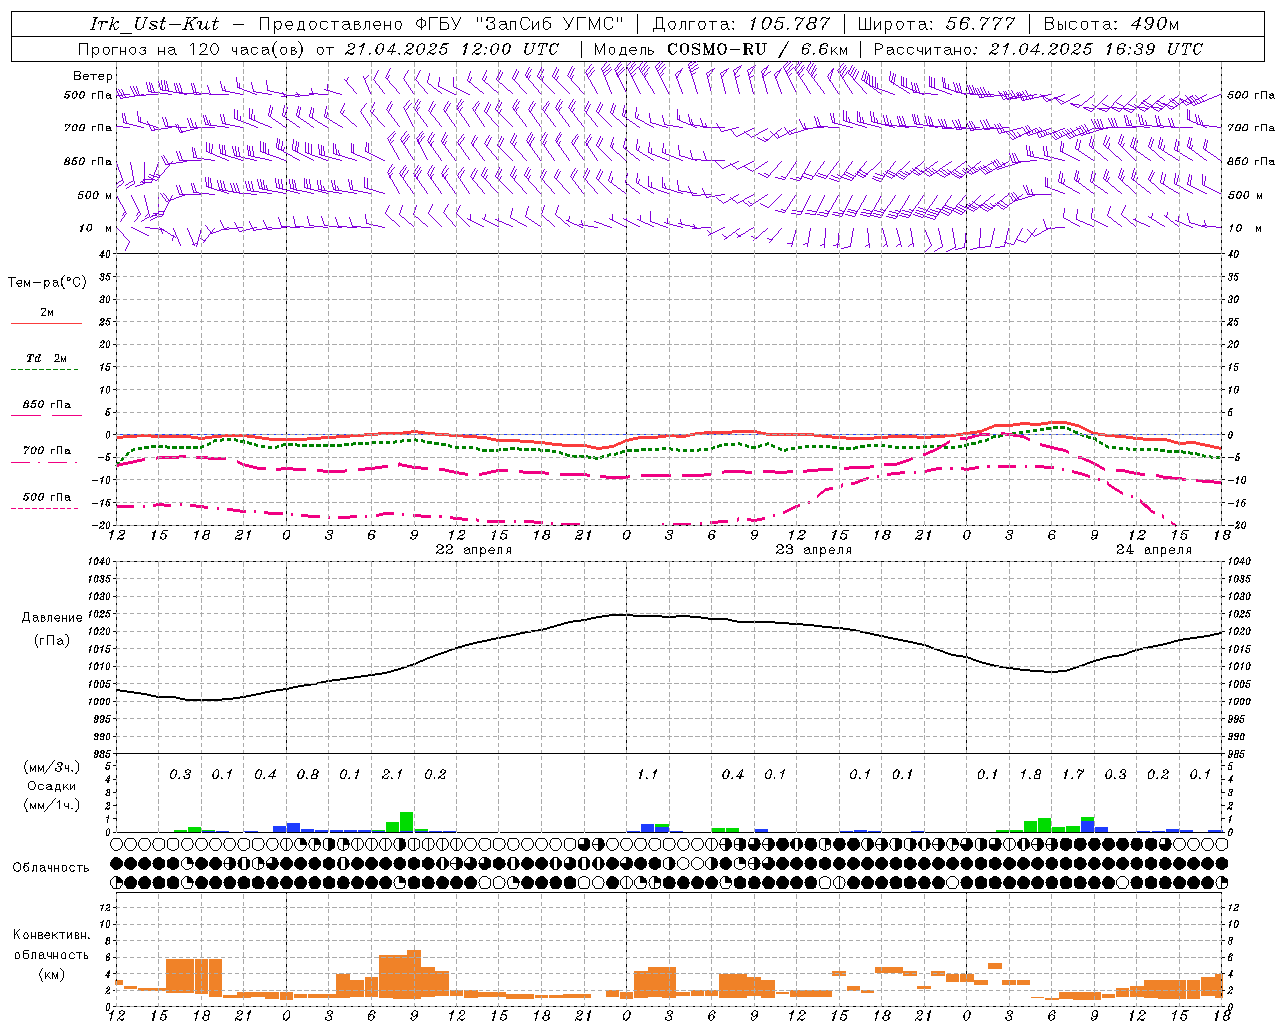The width and height of the screenshot is (1280, 1024).
Task: Click the 2.1 precipitation total value
Action: [393, 775]
